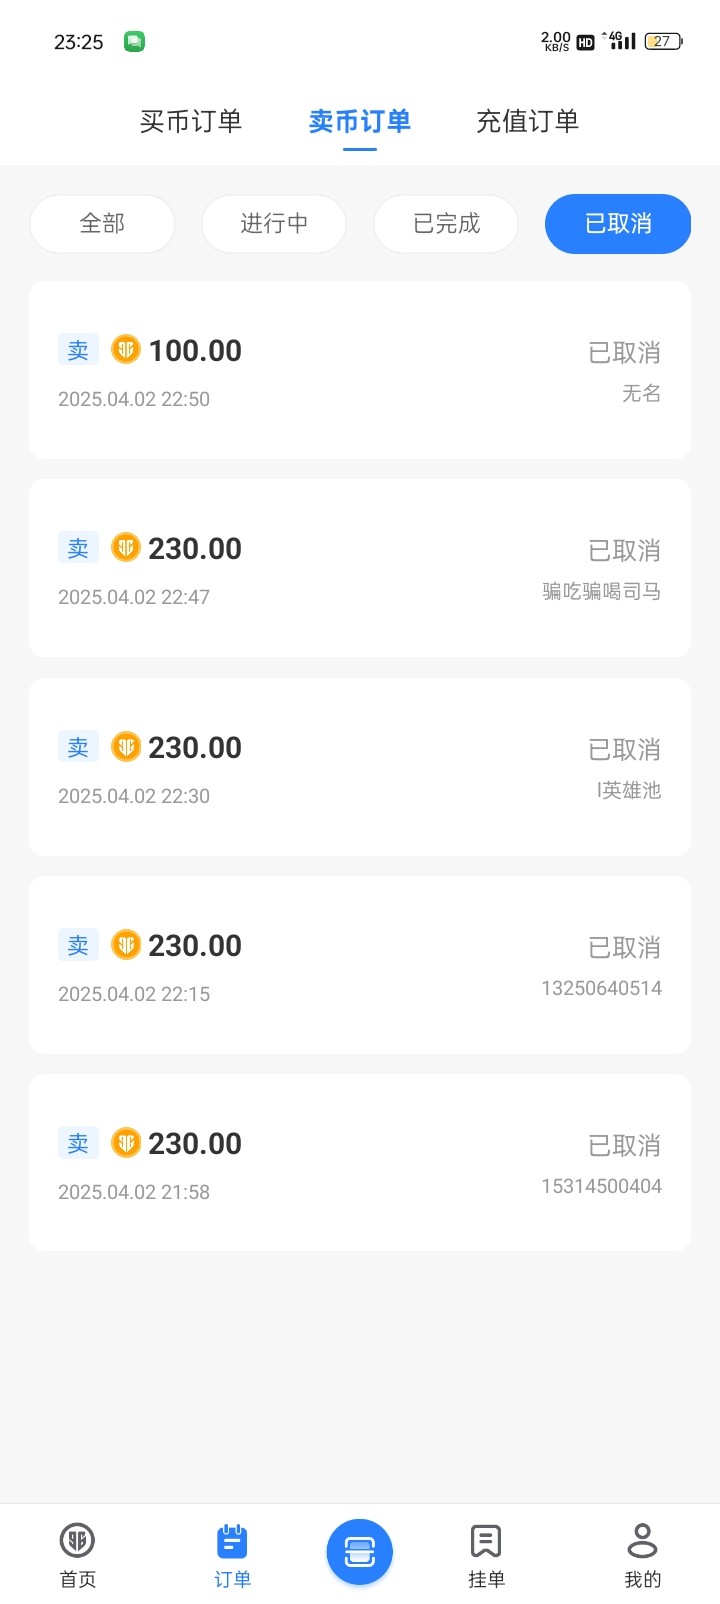Filter orders by 全部
Screen dimensions: 720x1604
102,223
